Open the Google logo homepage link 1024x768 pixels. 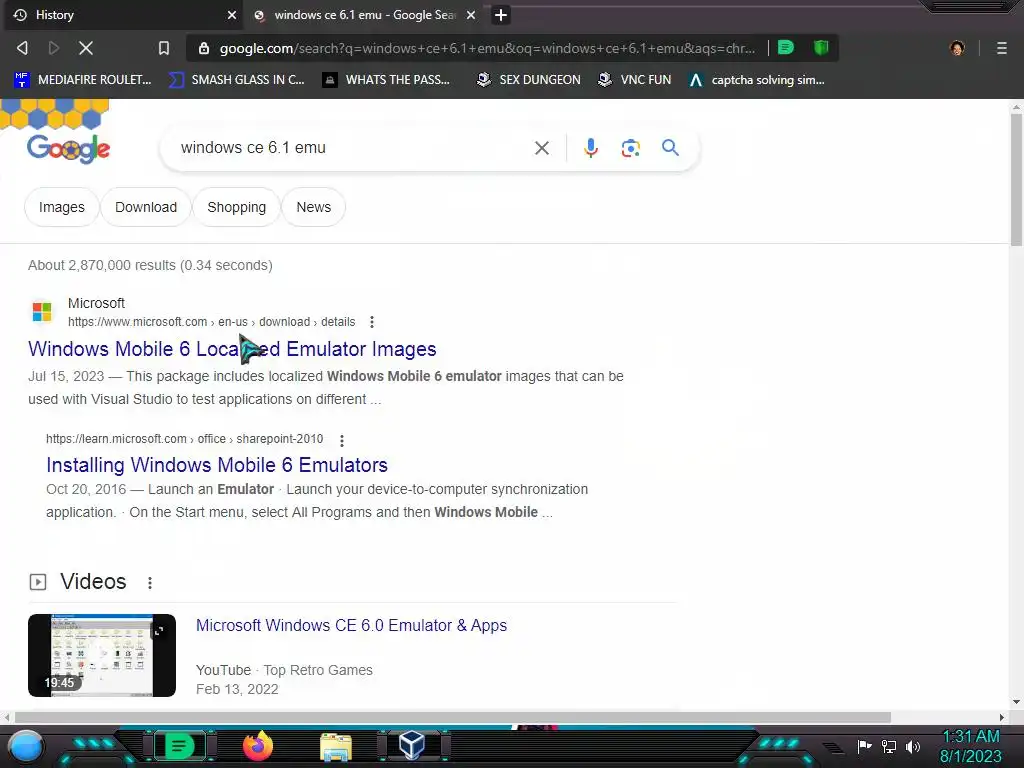(x=69, y=149)
